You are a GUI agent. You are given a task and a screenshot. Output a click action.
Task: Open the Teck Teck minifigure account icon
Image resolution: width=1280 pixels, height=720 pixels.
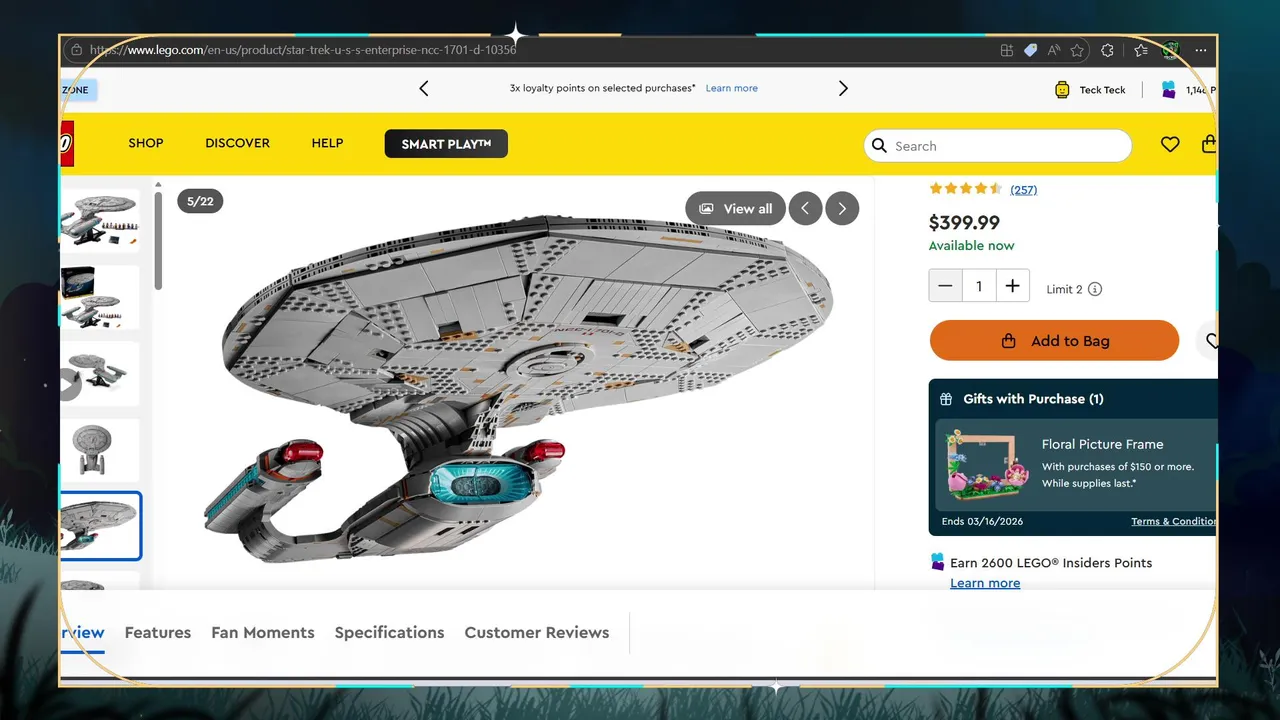pos(1062,90)
